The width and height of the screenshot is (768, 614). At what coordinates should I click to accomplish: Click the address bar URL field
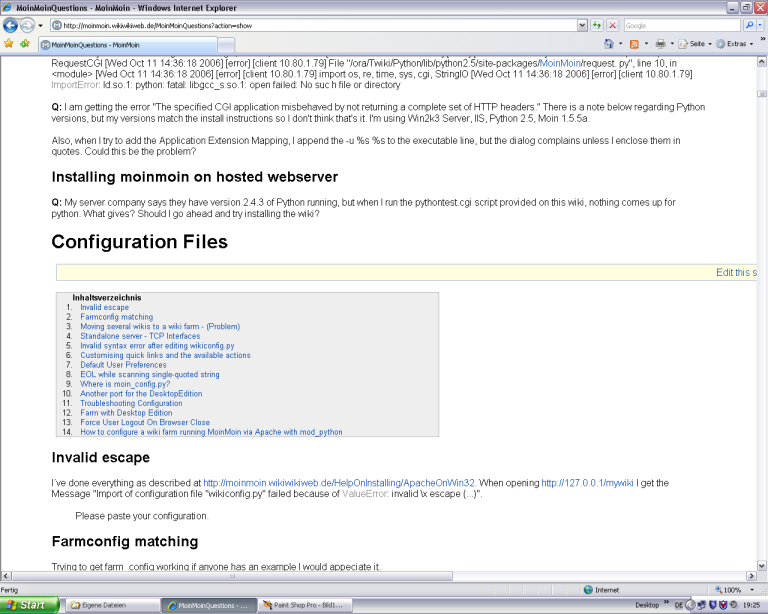click(314, 25)
